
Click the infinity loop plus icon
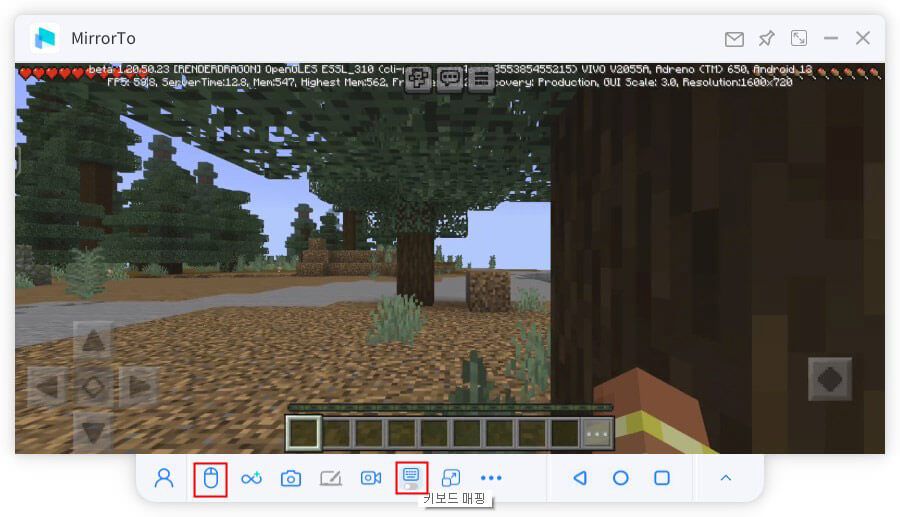pyautogui.click(x=251, y=478)
